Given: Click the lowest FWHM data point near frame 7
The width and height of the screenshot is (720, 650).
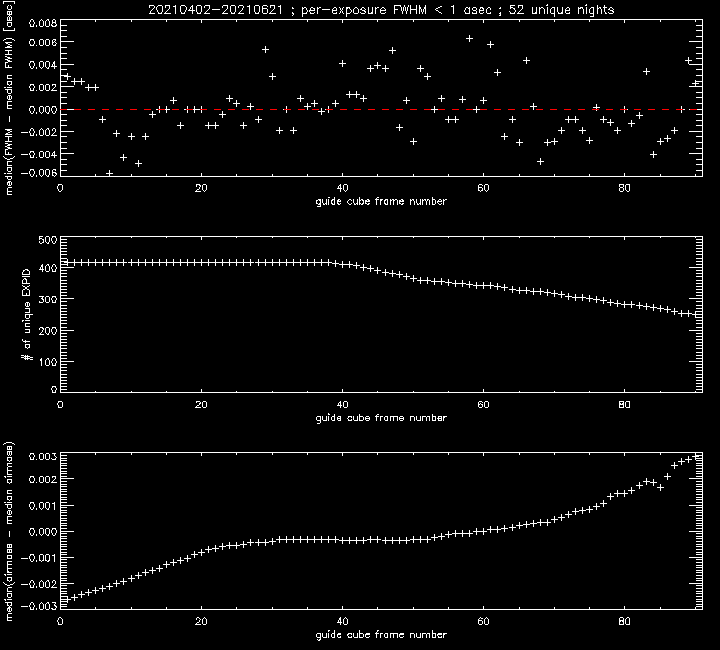Looking at the screenshot, I should click(x=109, y=173).
